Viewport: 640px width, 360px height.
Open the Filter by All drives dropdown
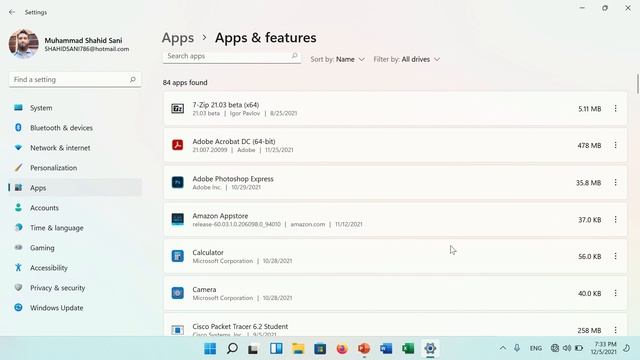(x=407, y=60)
